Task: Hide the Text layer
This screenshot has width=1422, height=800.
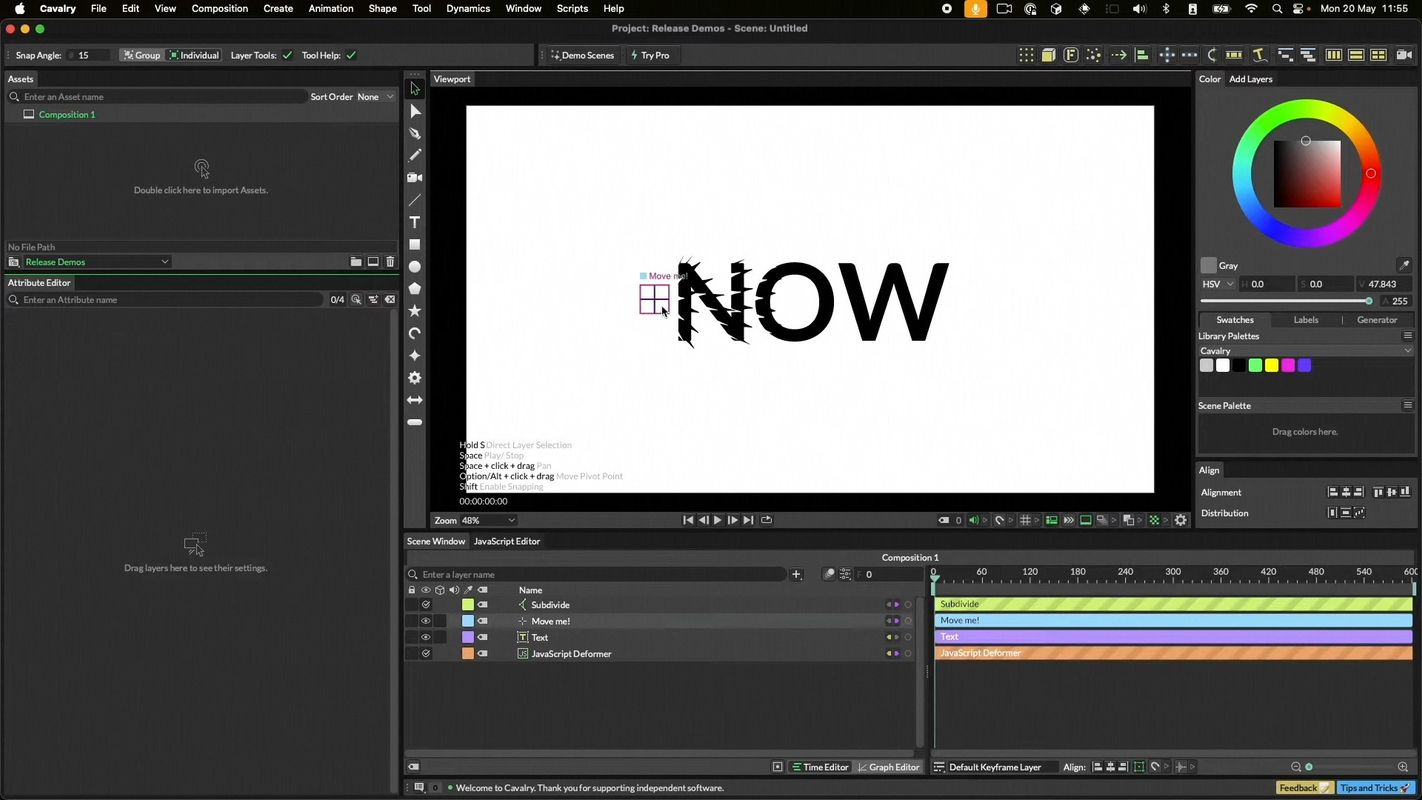Action: tap(425, 637)
